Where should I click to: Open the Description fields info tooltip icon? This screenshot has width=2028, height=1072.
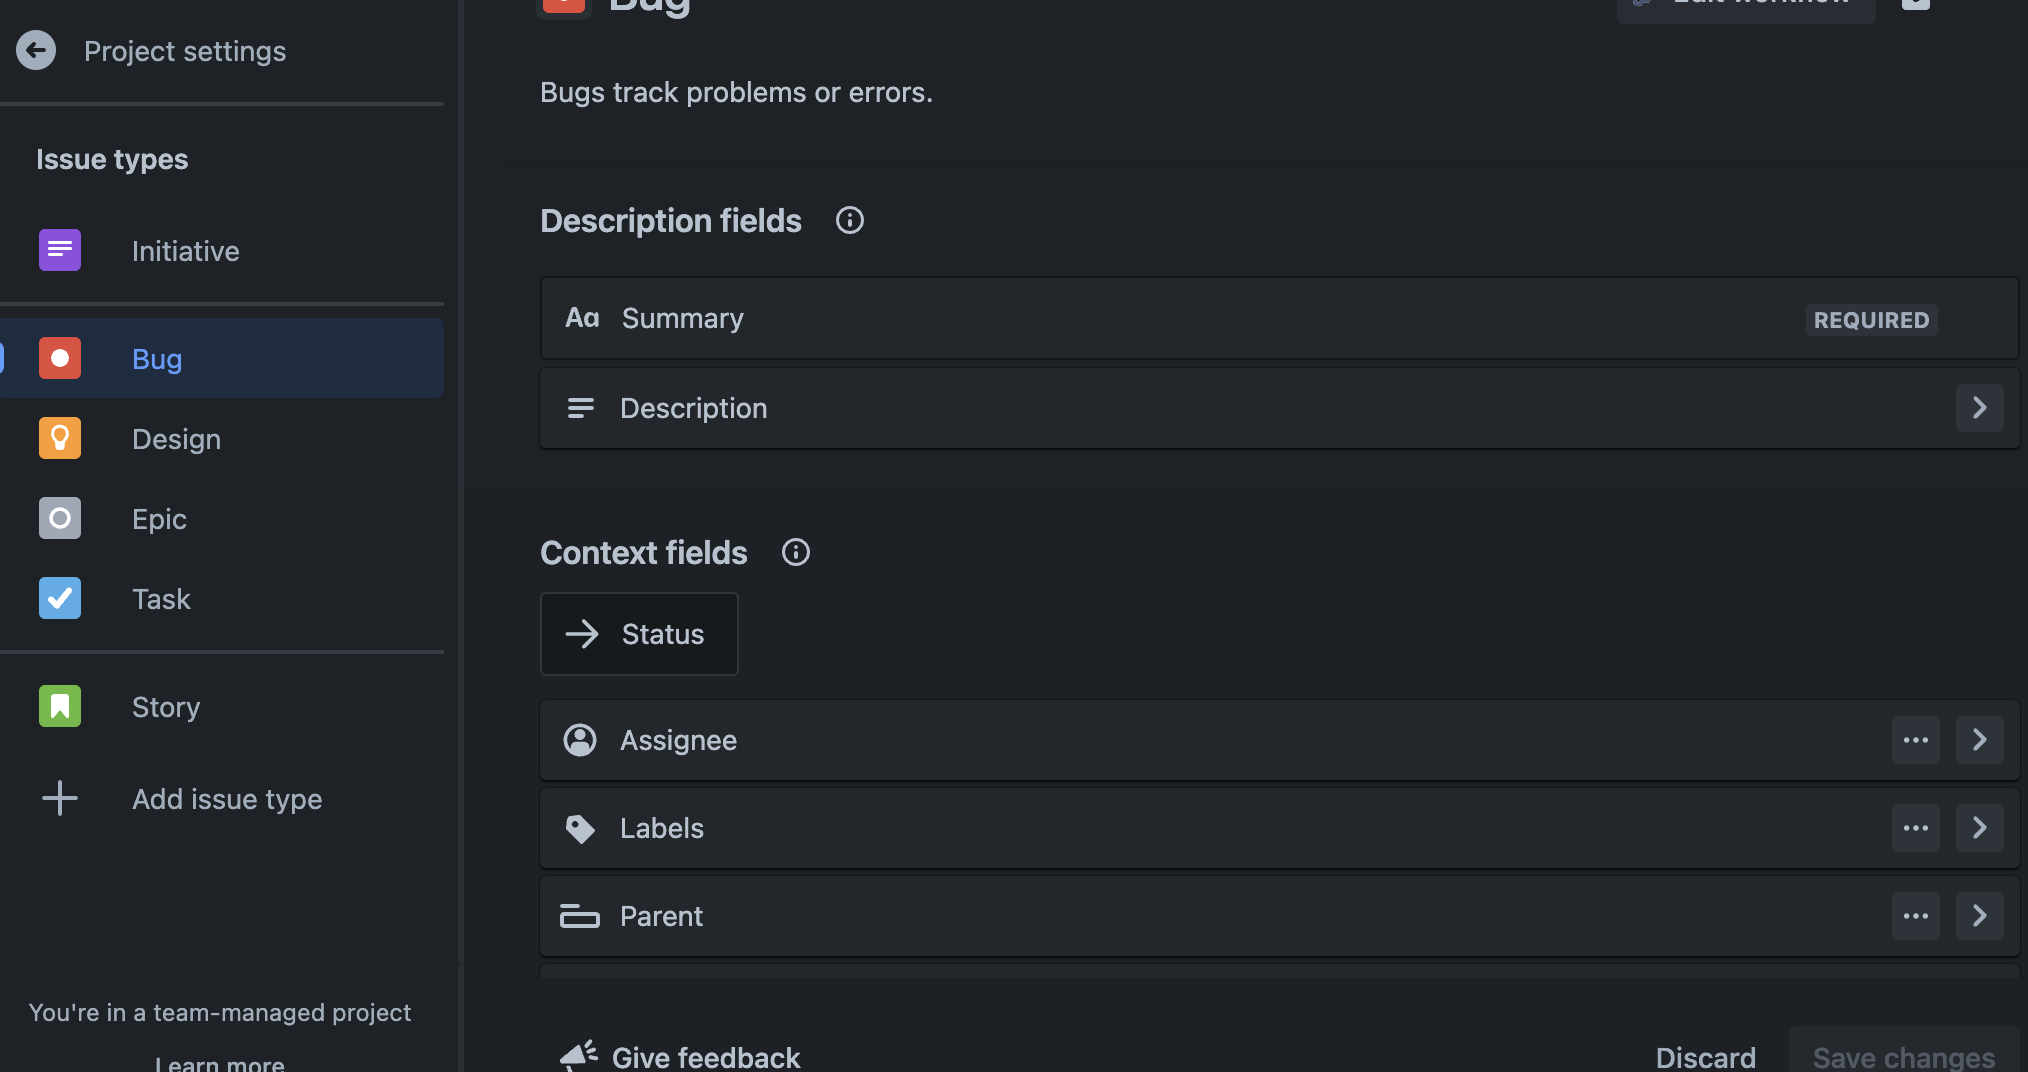pos(849,220)
